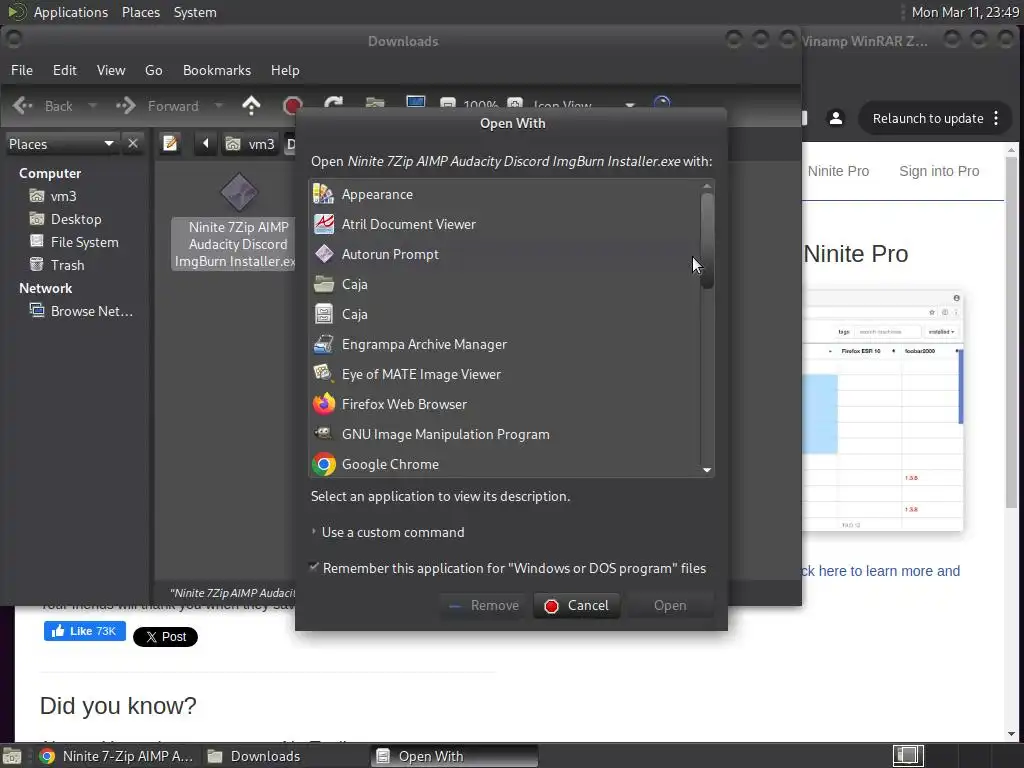
Task: Choose Eye of MATE Image Viewer icon
Action: [324, 374]
